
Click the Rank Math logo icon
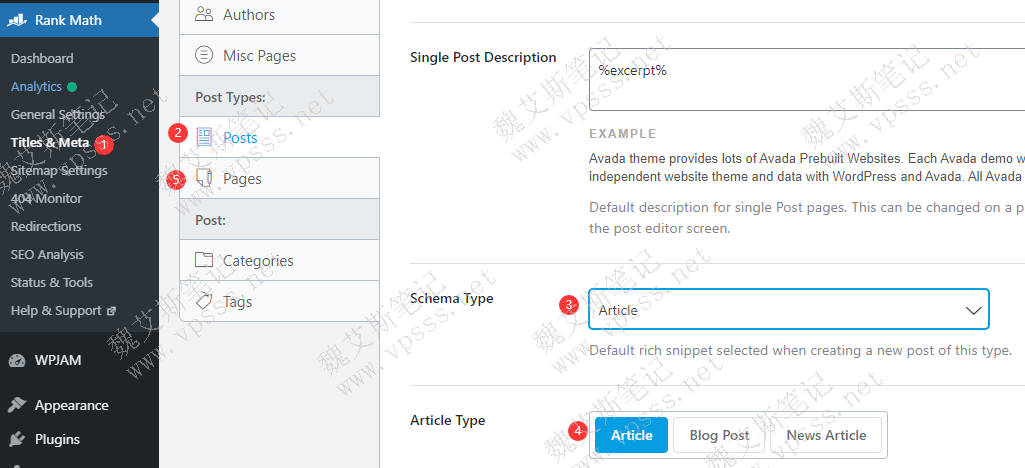17,19
